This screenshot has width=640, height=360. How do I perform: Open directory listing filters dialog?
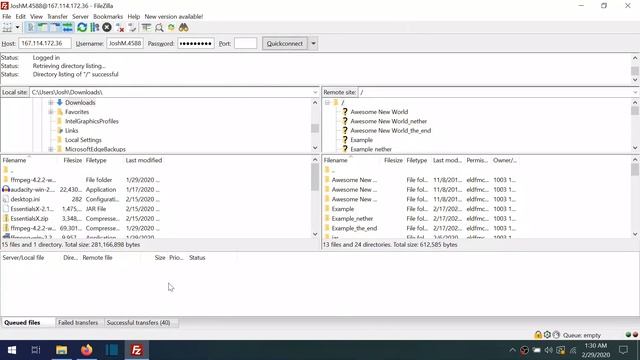146,27
